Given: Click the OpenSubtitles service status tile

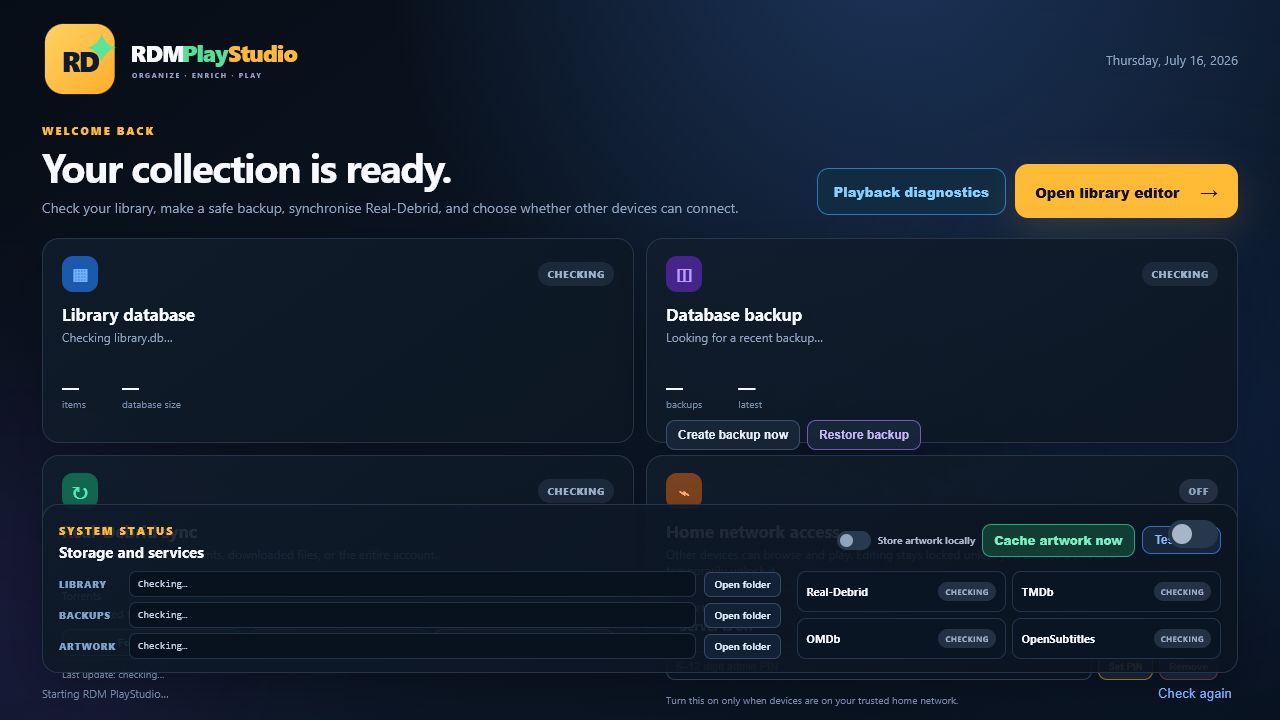Looking at the screenshot, I should tap(1116, 639).
